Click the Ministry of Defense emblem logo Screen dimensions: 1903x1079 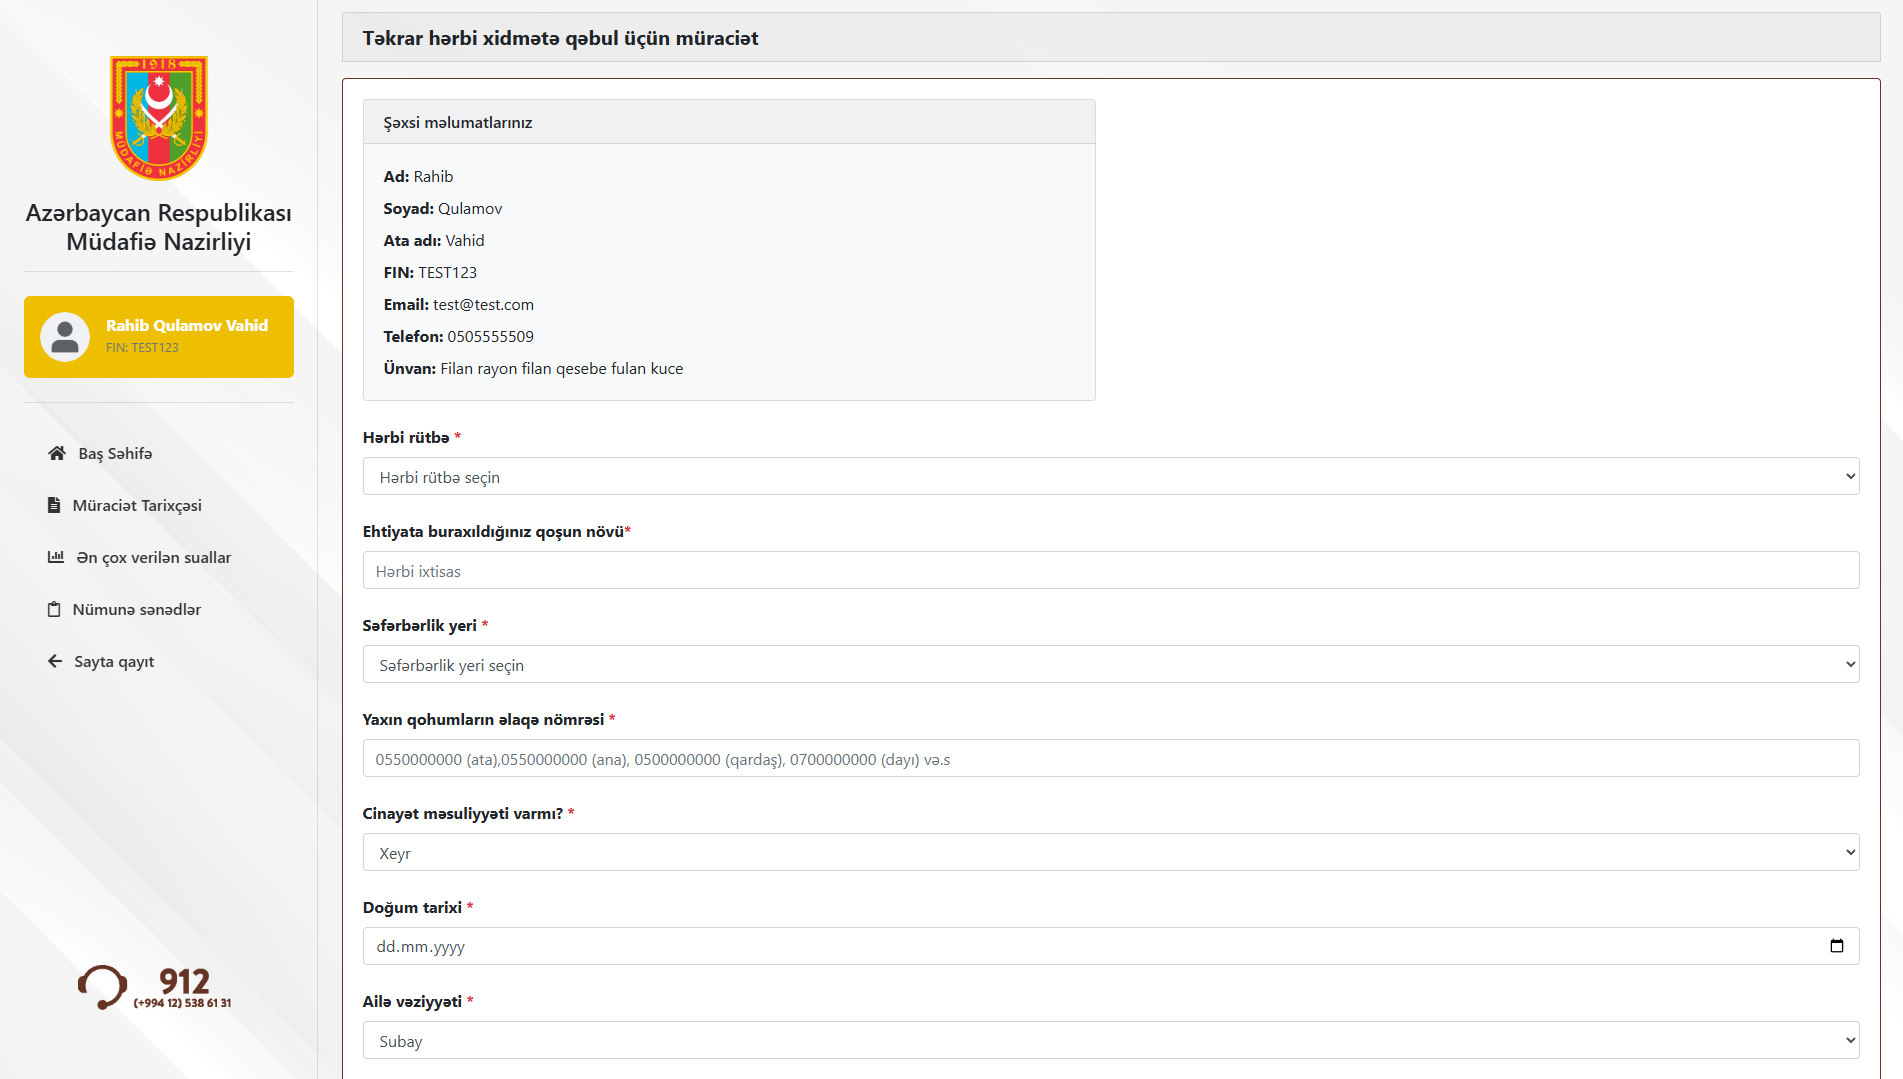[159, 118]
